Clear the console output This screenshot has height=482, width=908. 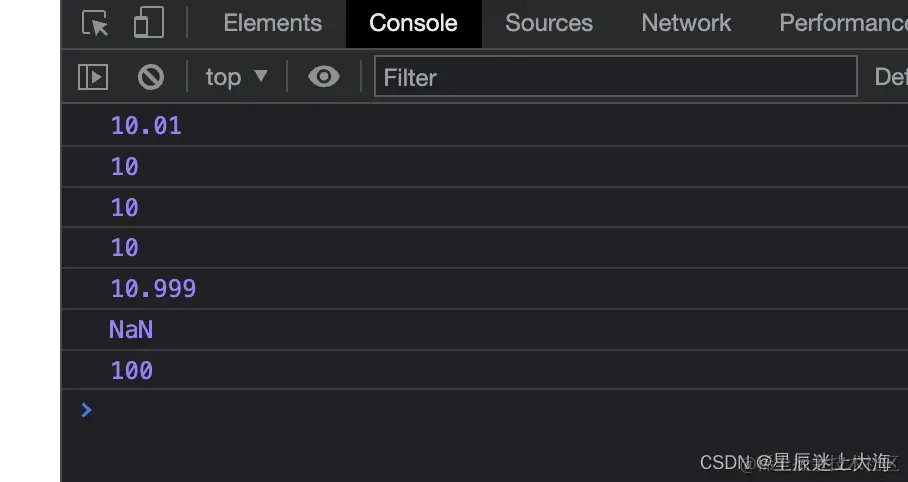coord(151,77)
